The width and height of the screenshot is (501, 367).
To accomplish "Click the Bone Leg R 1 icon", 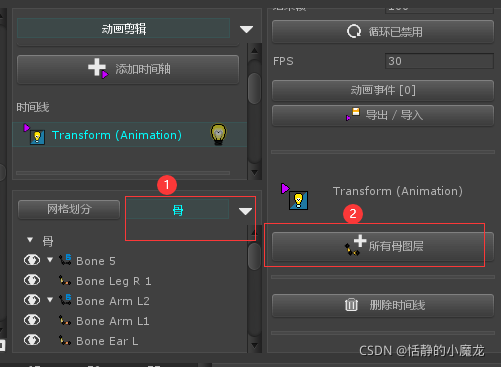I will tap(65, 280).
